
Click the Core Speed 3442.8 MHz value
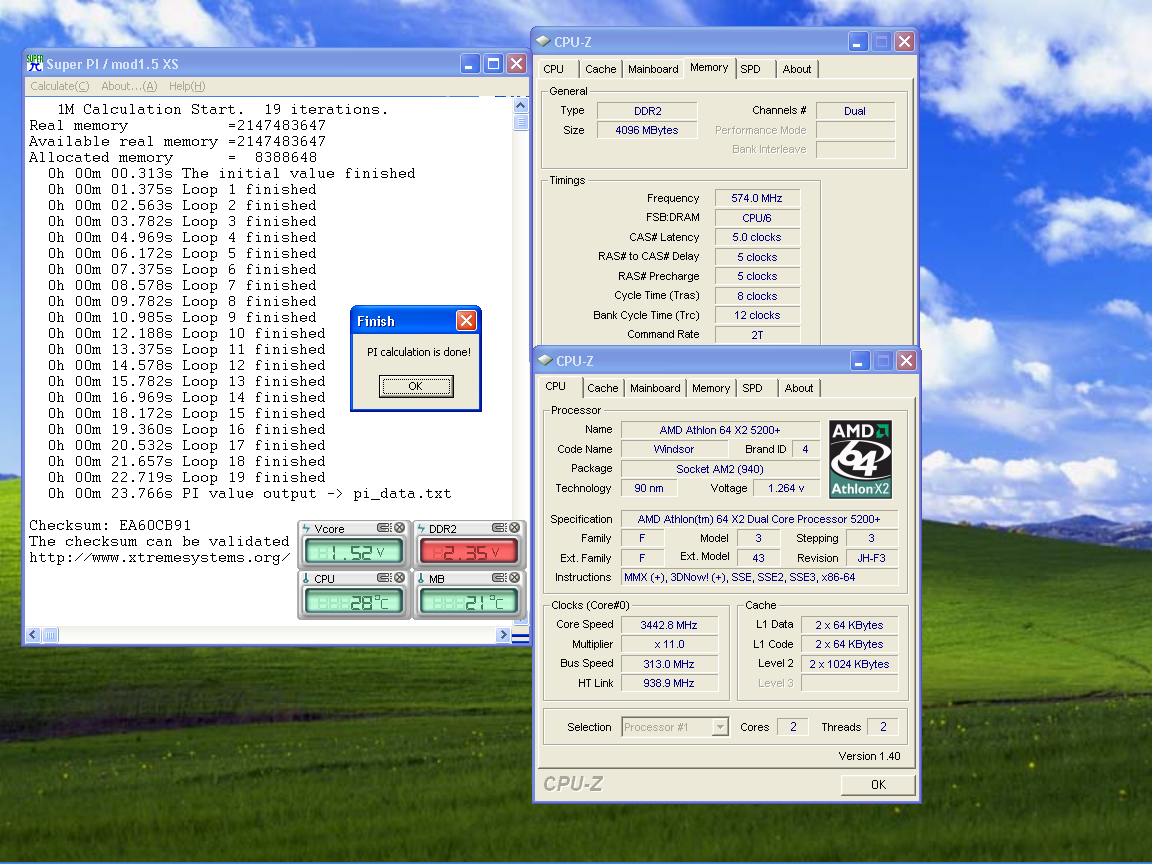669,625
